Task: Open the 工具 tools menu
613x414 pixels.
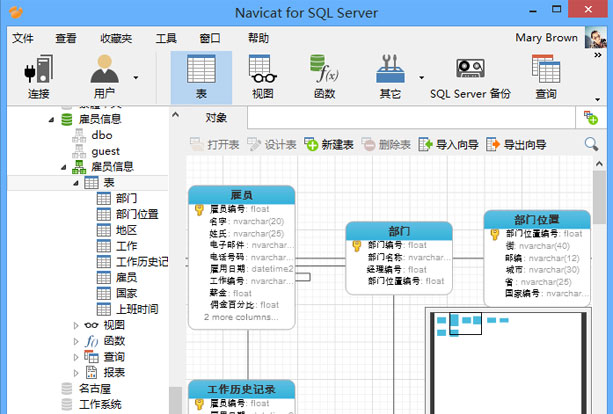Action: pos(166,38)
